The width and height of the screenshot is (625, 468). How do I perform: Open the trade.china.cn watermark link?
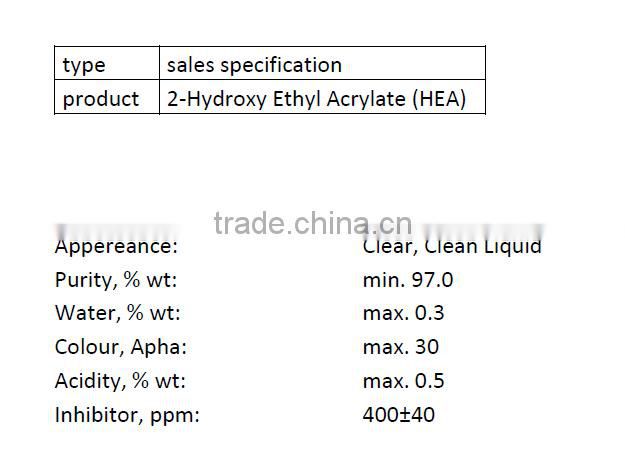313,223
